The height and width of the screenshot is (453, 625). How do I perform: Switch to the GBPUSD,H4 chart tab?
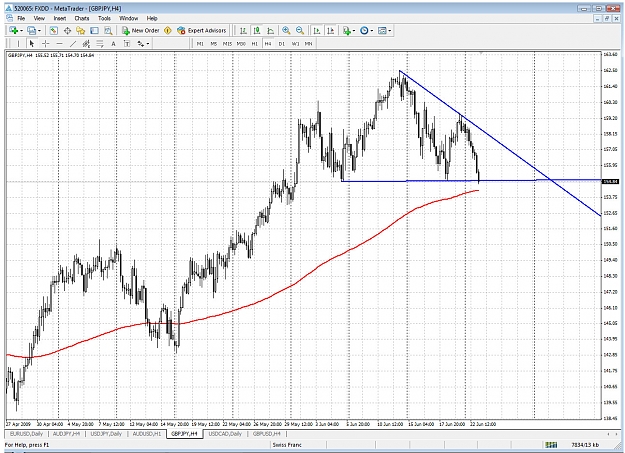pyautogui.click(x=267, y=434)
